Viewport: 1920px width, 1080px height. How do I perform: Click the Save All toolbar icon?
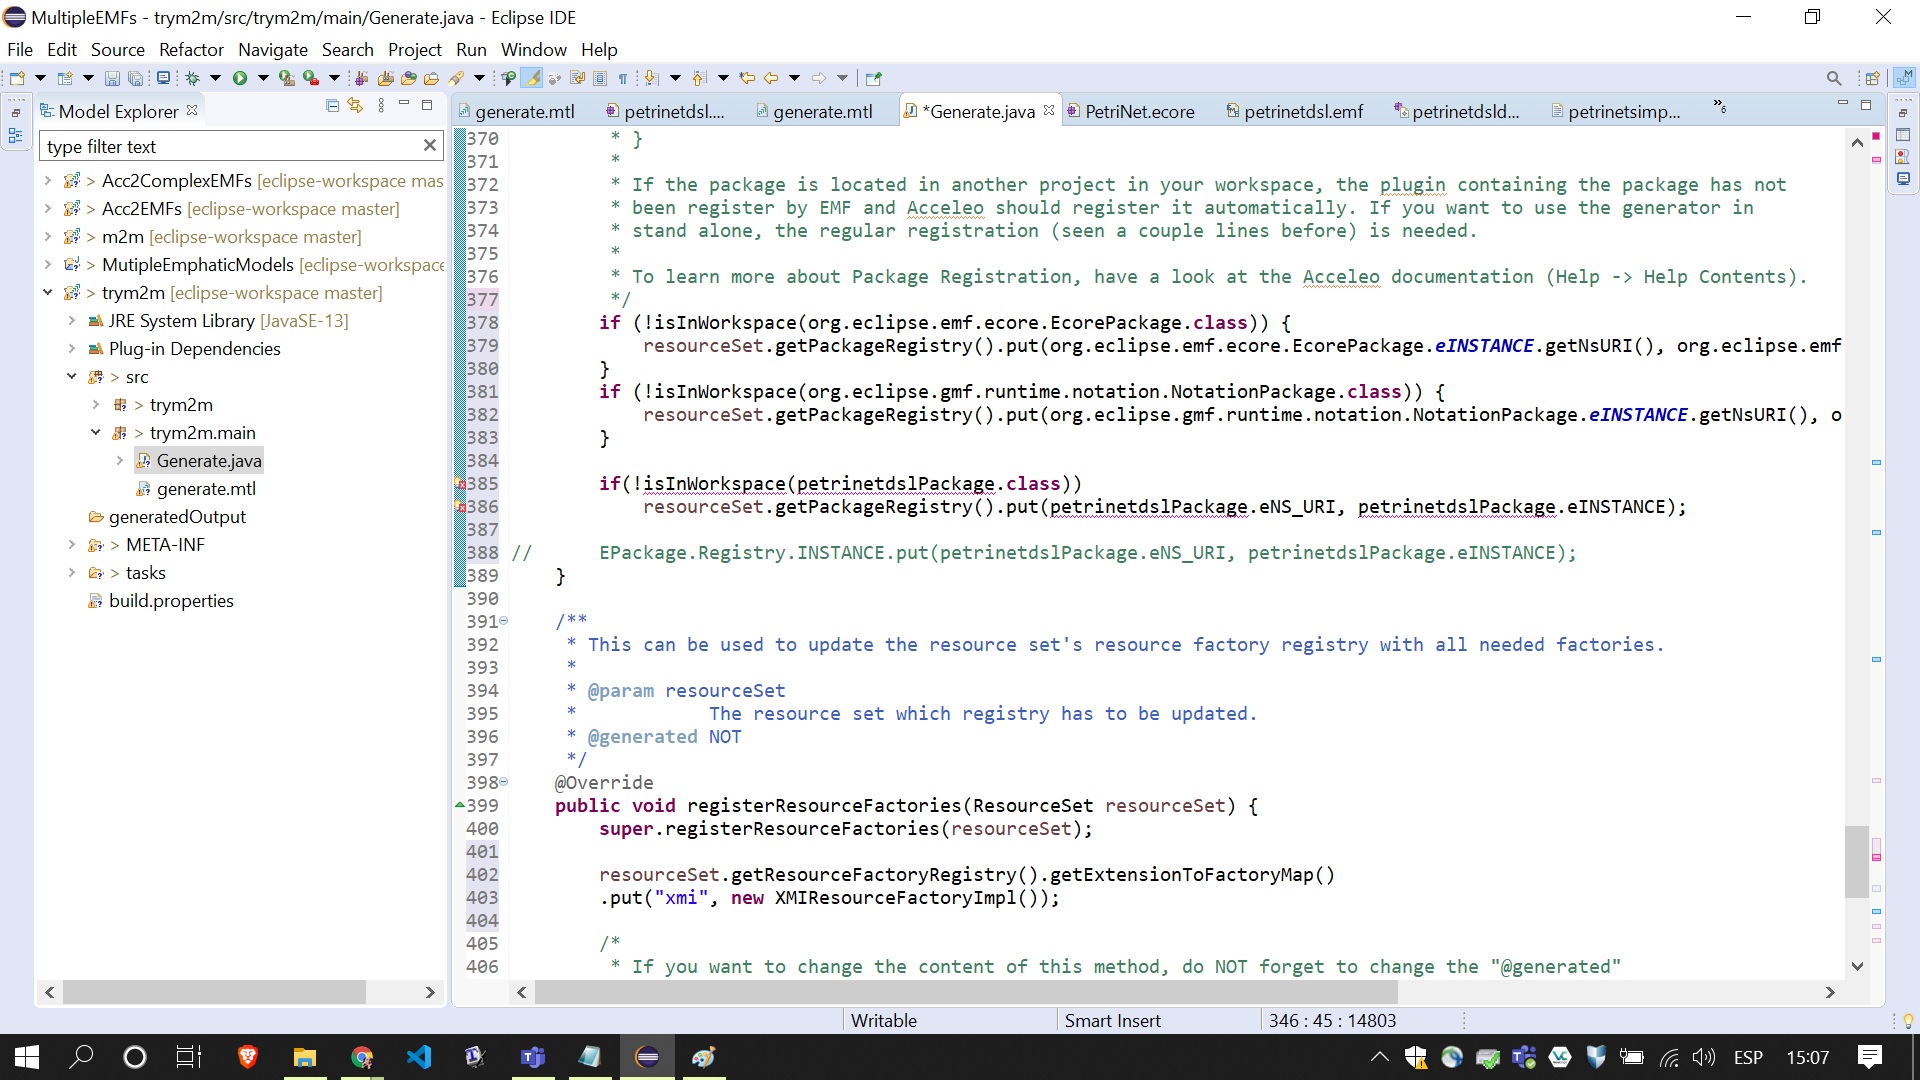[135, 78]
